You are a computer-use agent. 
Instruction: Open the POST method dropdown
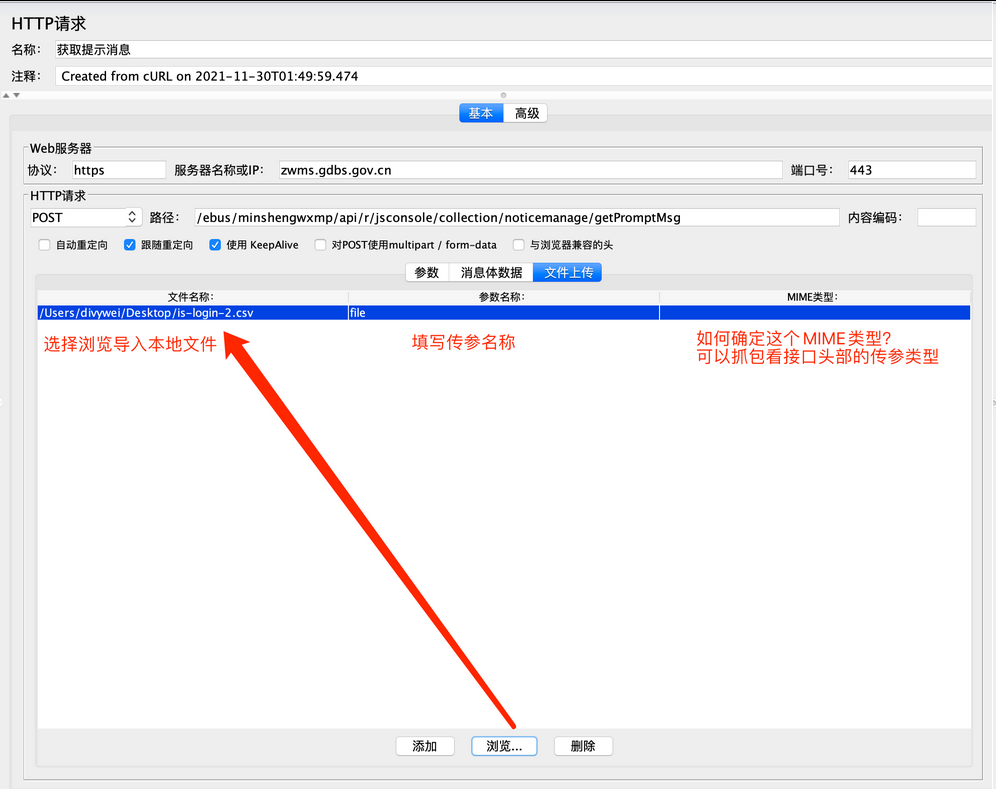click(x=86, y=217)
